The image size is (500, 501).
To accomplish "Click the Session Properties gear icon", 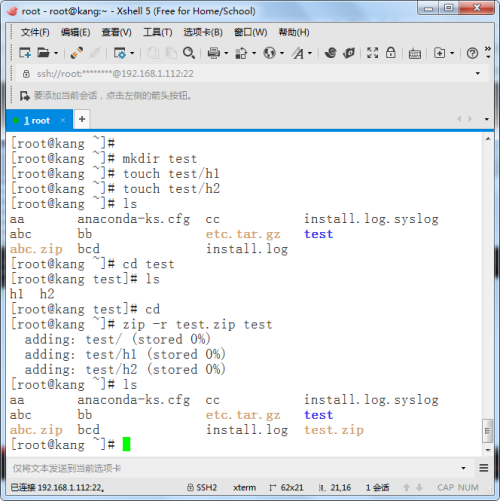I will [120, 53].
